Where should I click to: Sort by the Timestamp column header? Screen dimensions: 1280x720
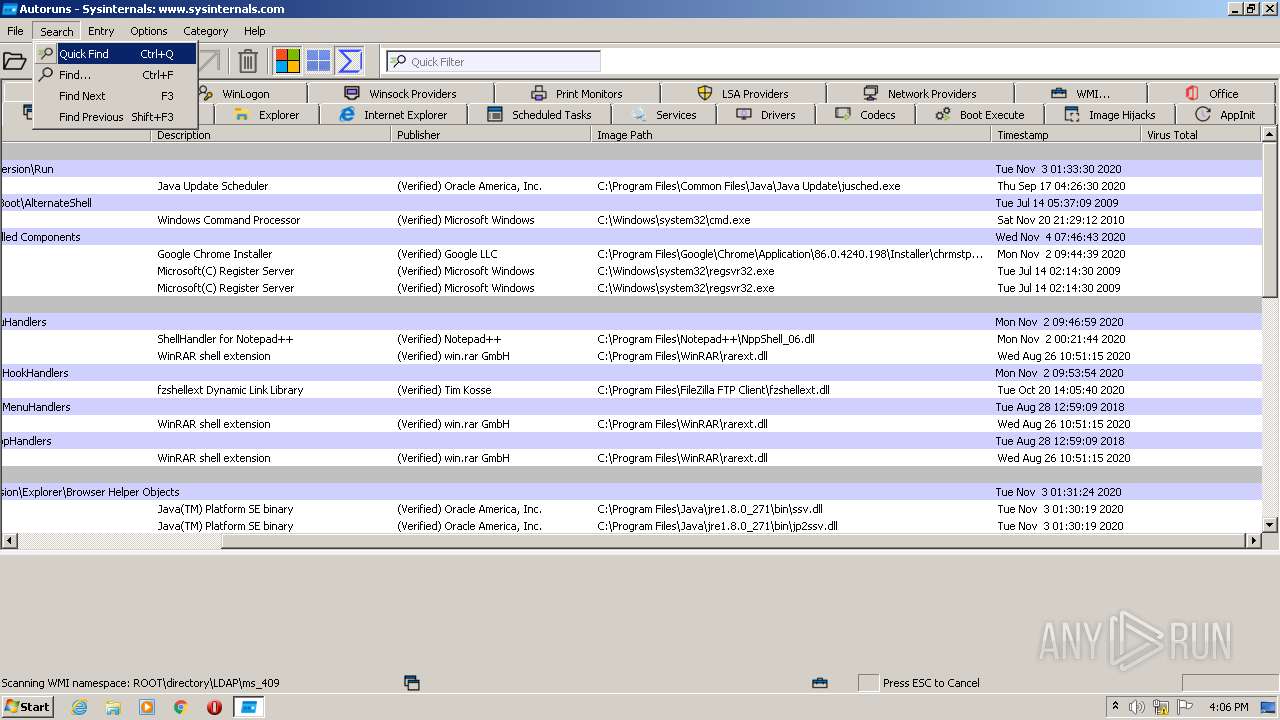click(1066, 135)
